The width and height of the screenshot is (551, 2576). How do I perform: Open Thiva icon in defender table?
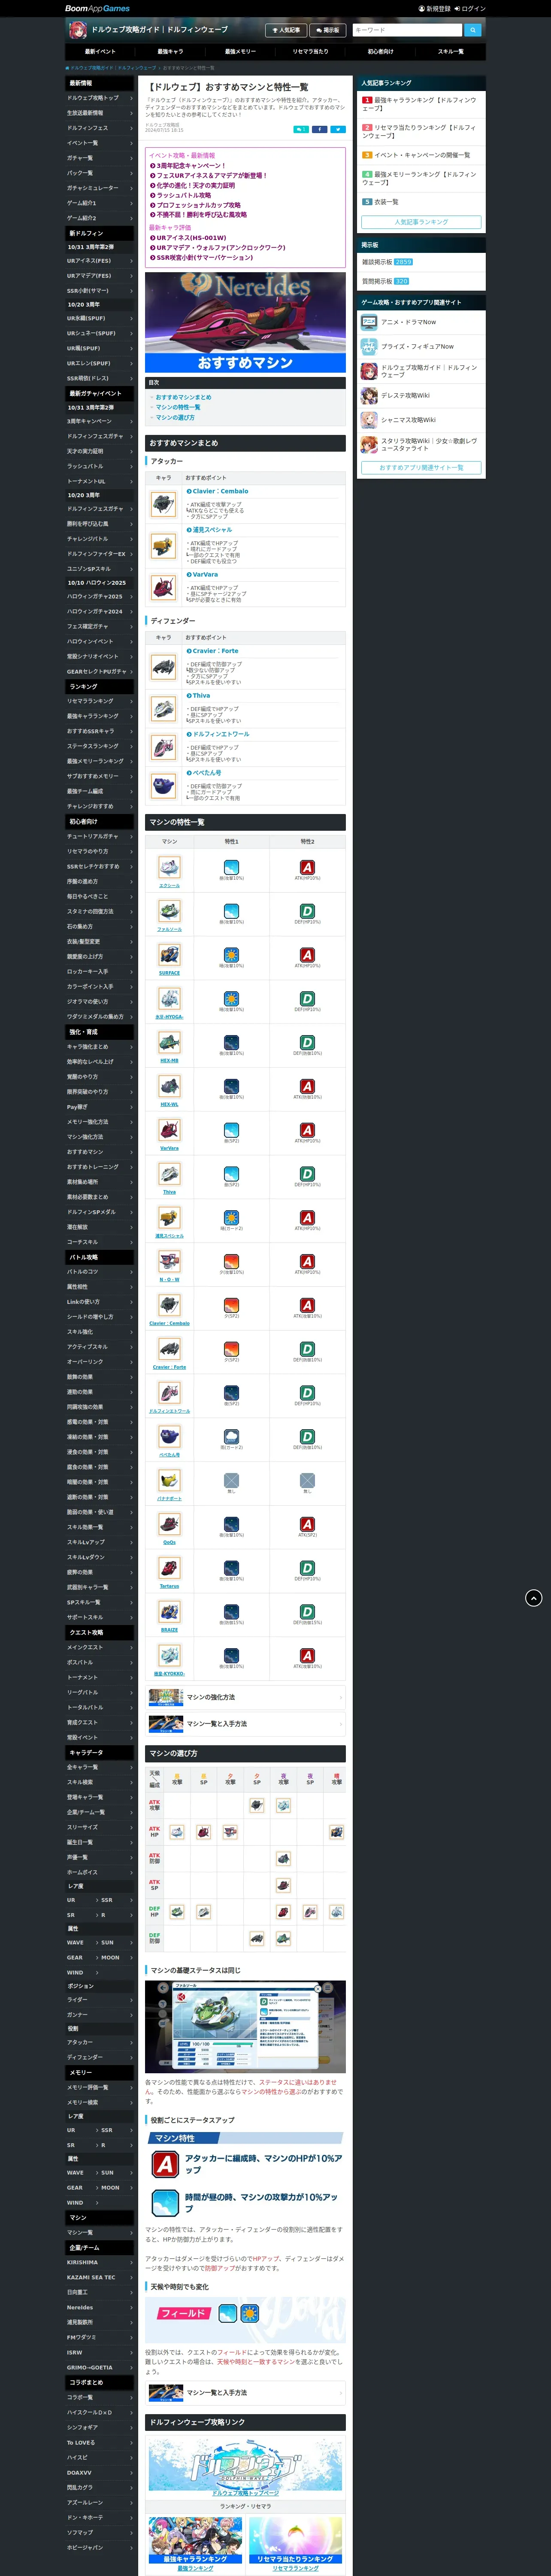click(164, 708)
